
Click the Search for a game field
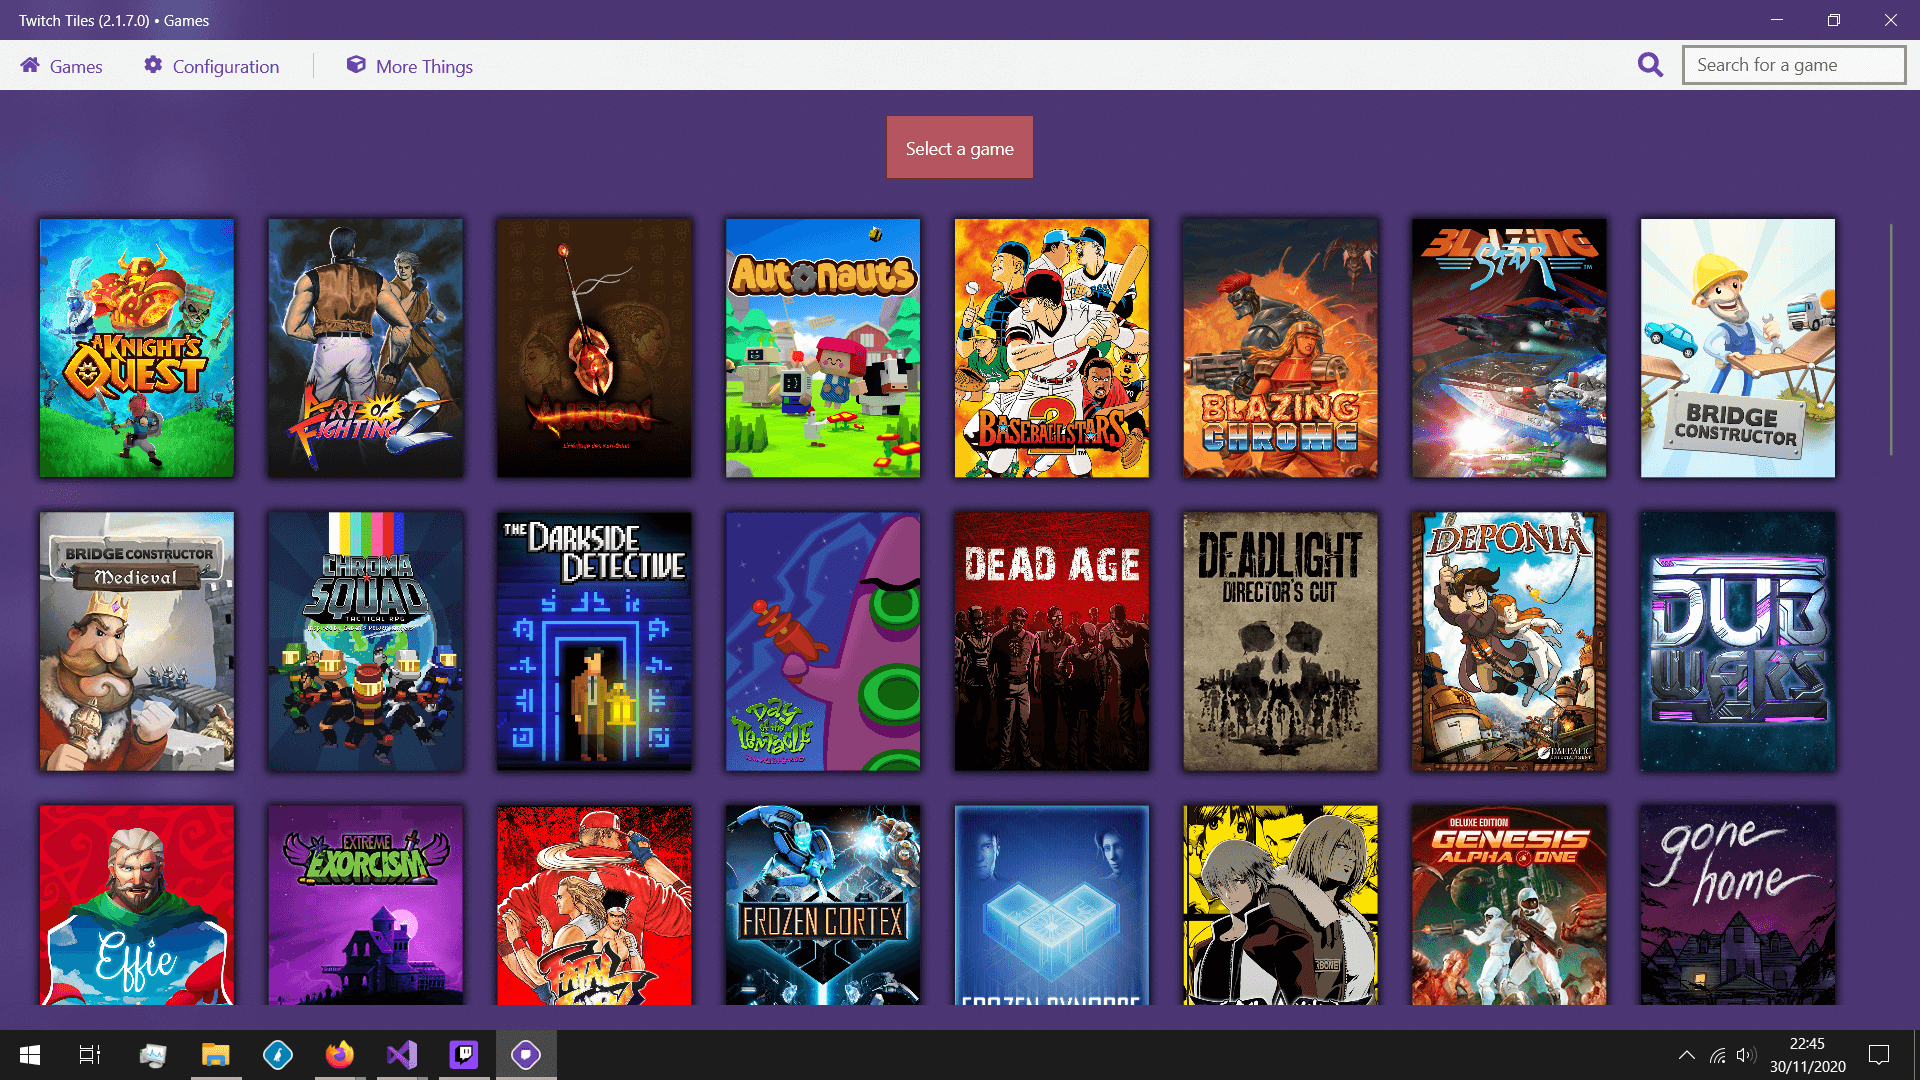point(1793,65)
